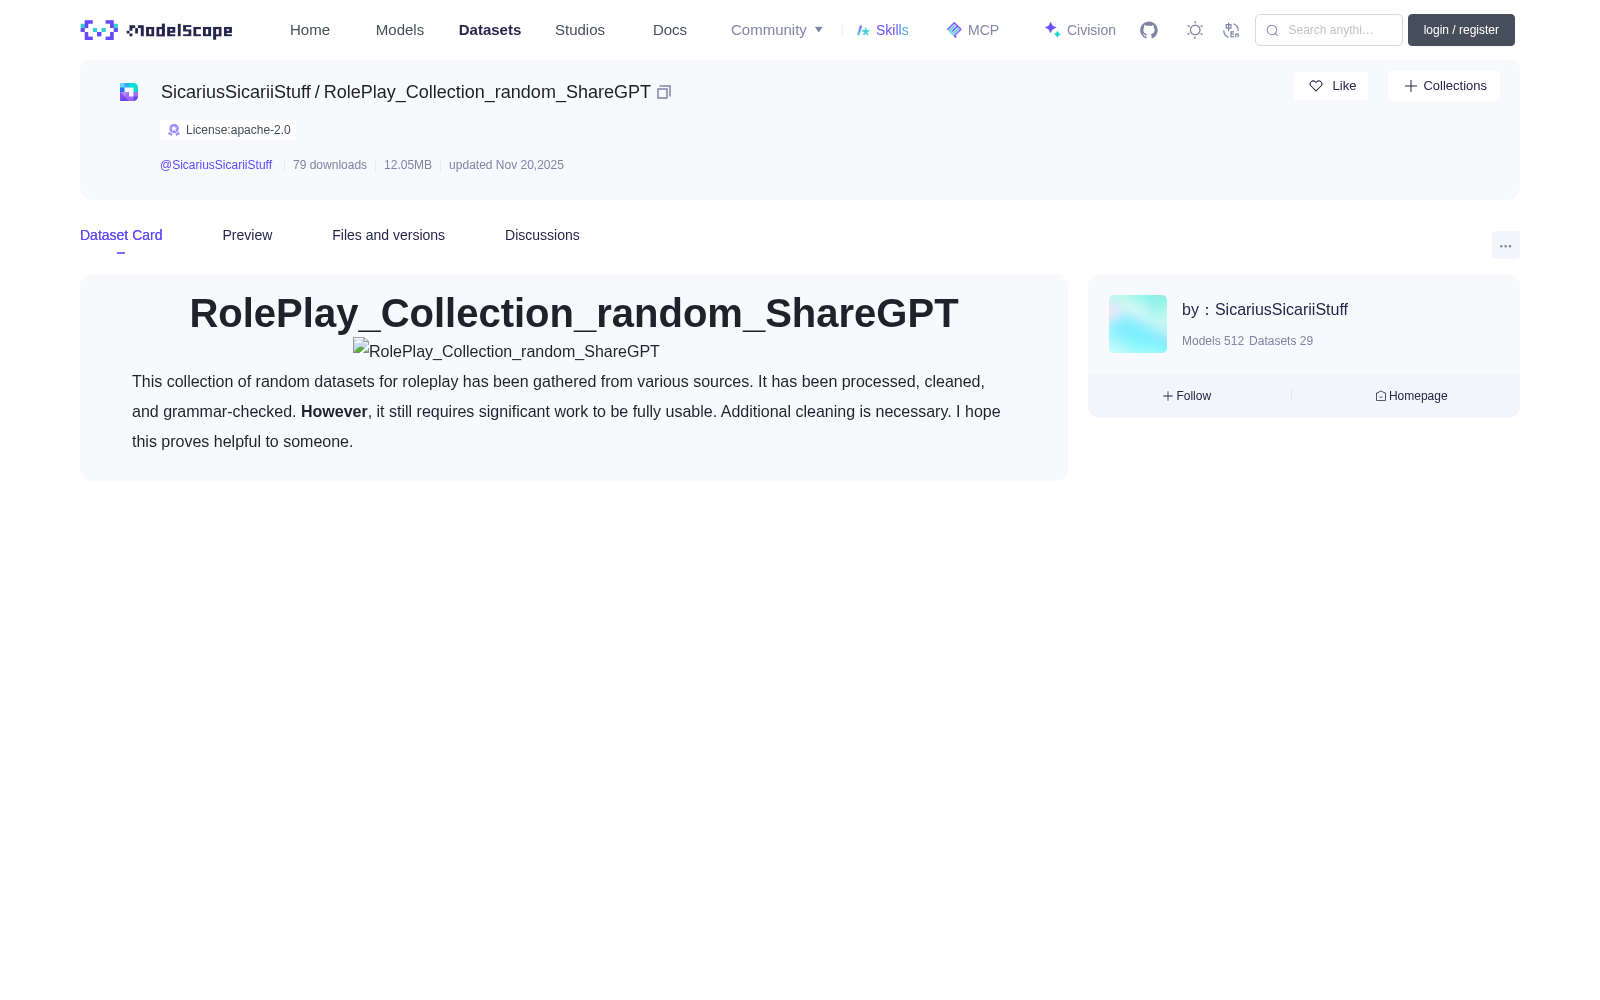Open the Studios nav item

pos(580,30)
